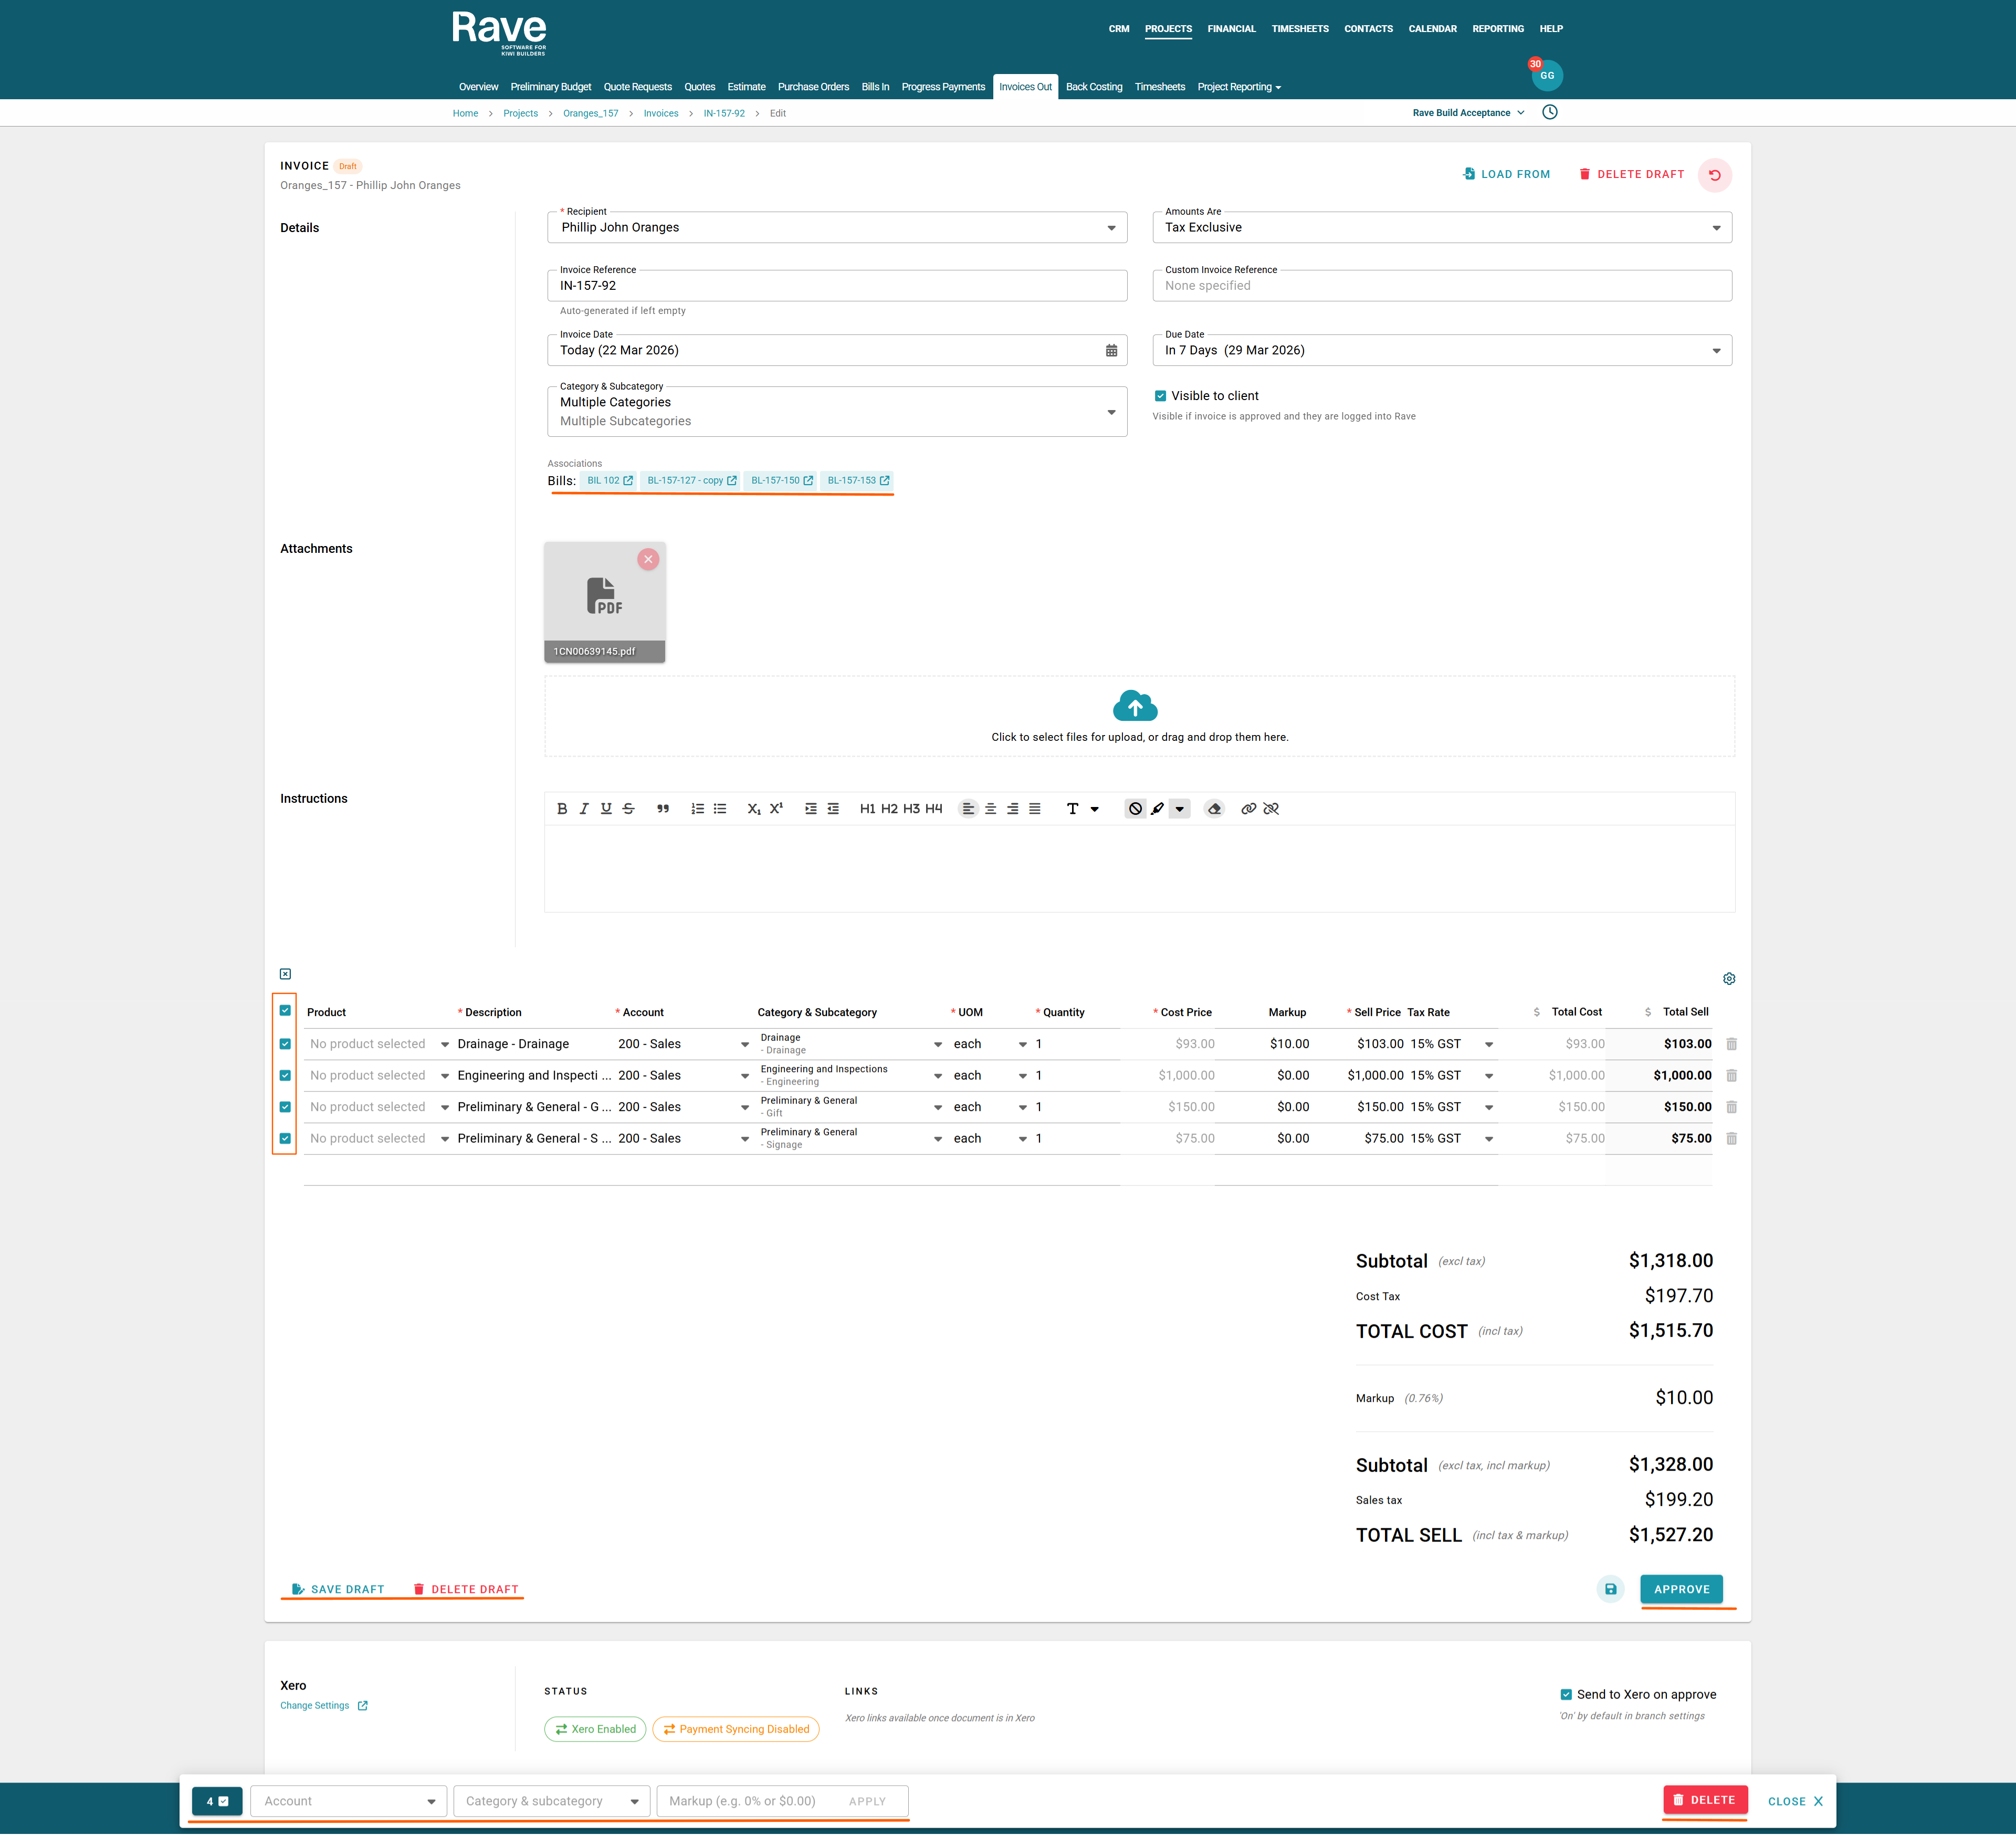The height and width of the screenshot is (1835, 2016).
Task: Open the Due Date dropdown
Action: pyautogui.click(x=1716, y=351)
